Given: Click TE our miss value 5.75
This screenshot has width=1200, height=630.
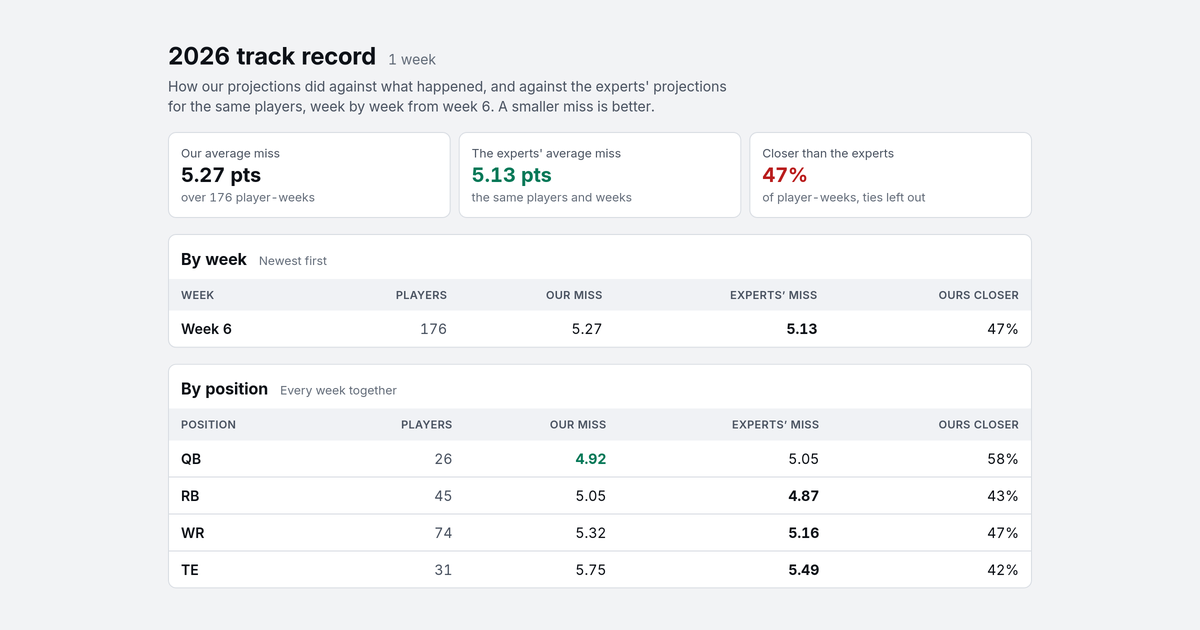Looking at the screenshot, I should 591,570.
